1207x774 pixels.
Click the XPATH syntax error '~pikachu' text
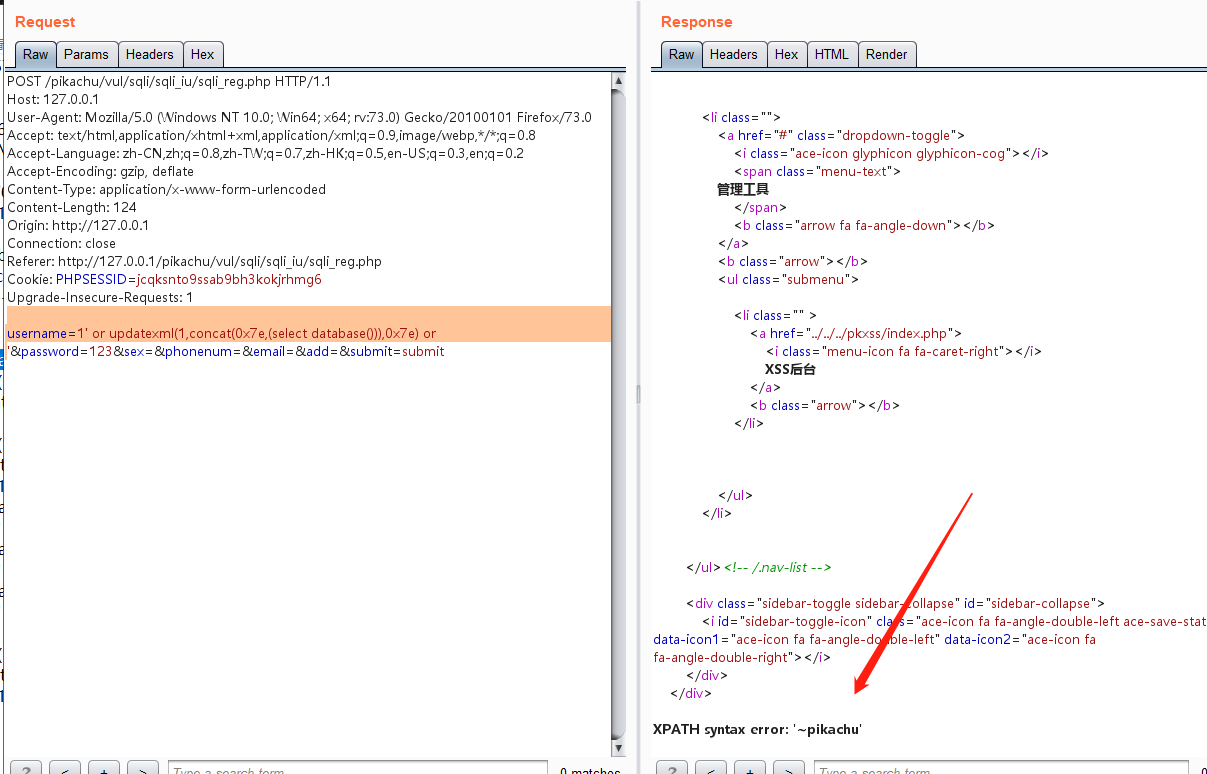point(757,729)
